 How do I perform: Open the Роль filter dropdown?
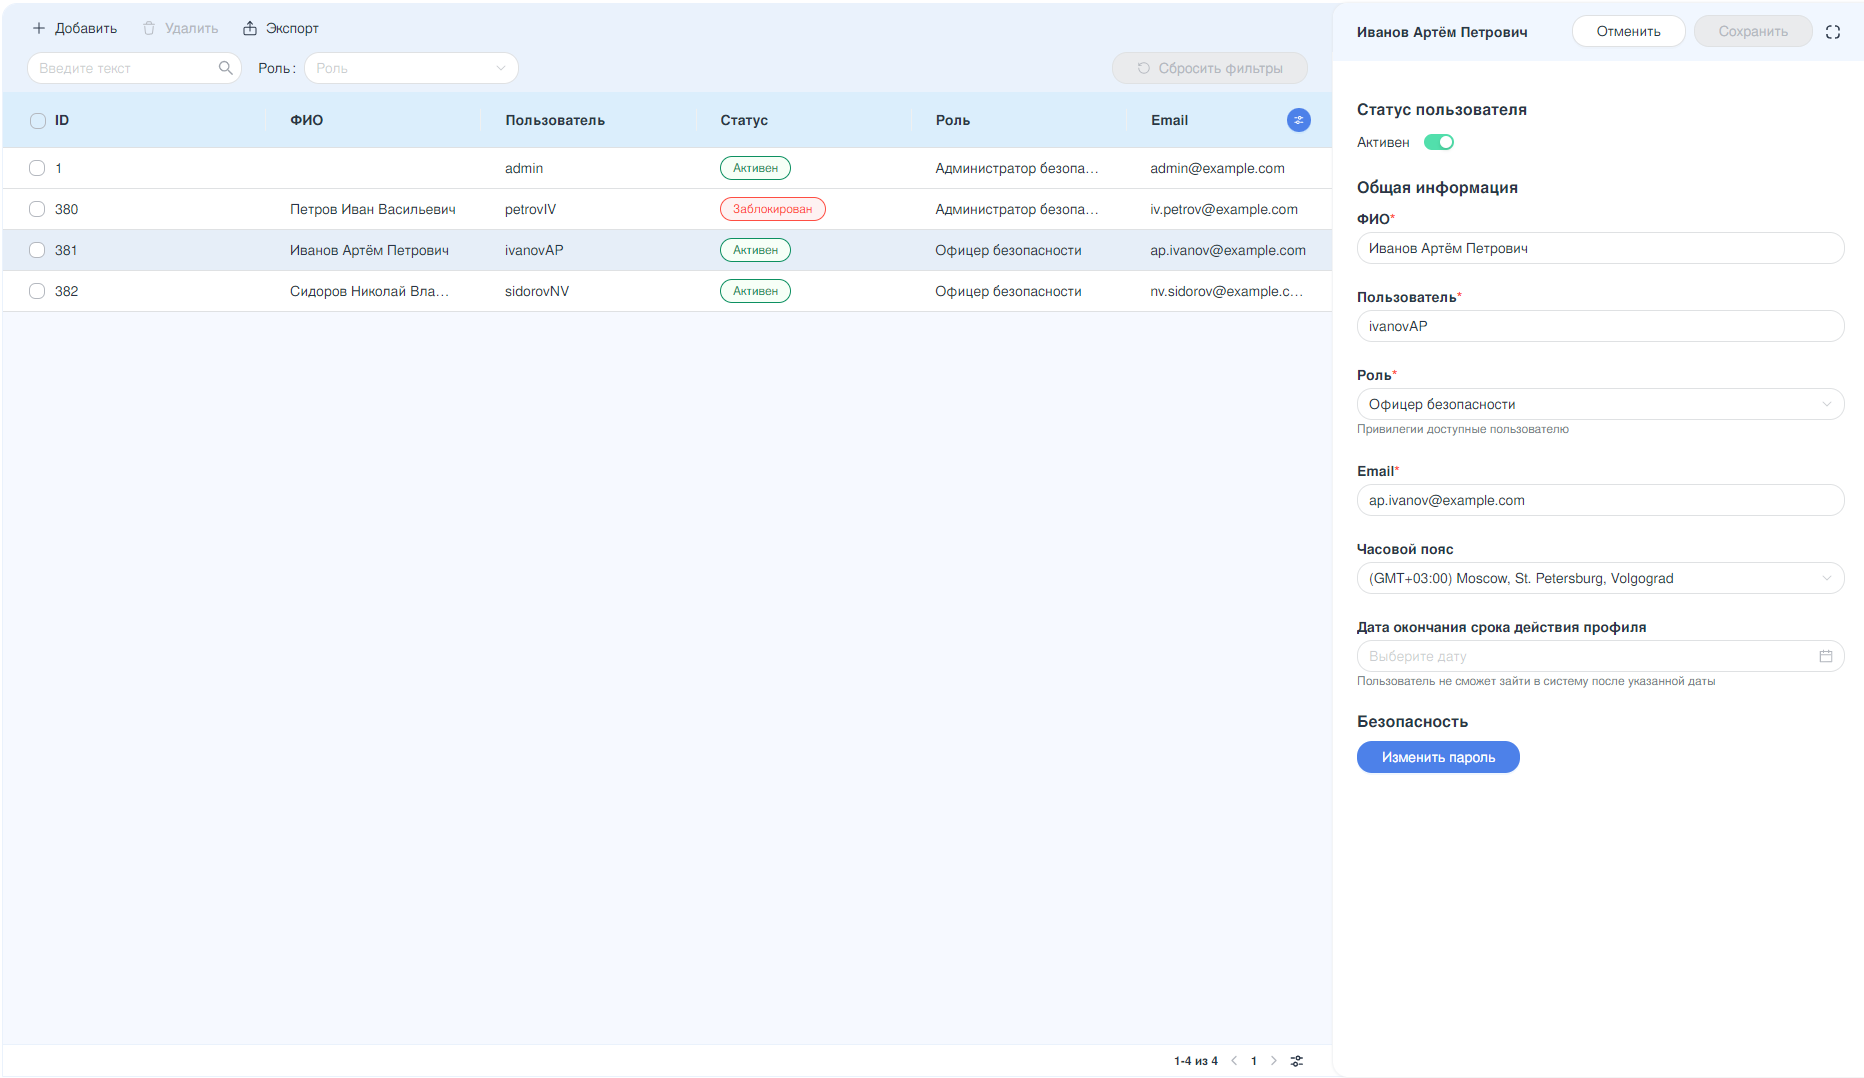(411, 68)
